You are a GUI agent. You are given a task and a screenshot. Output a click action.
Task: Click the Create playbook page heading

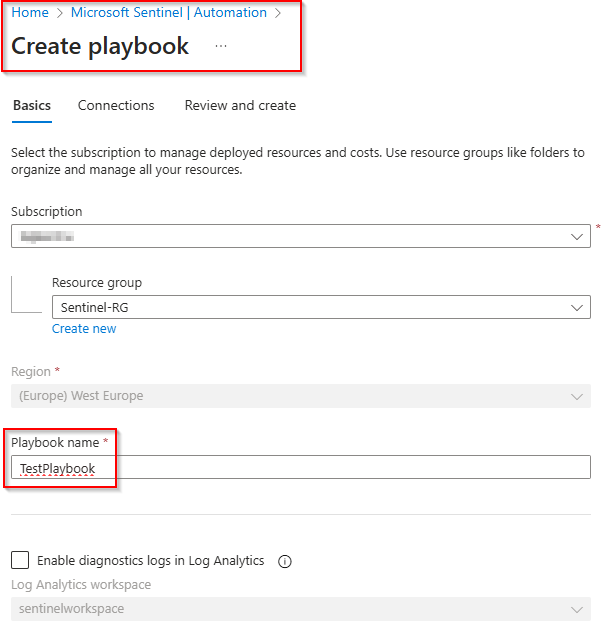point(100,46)
